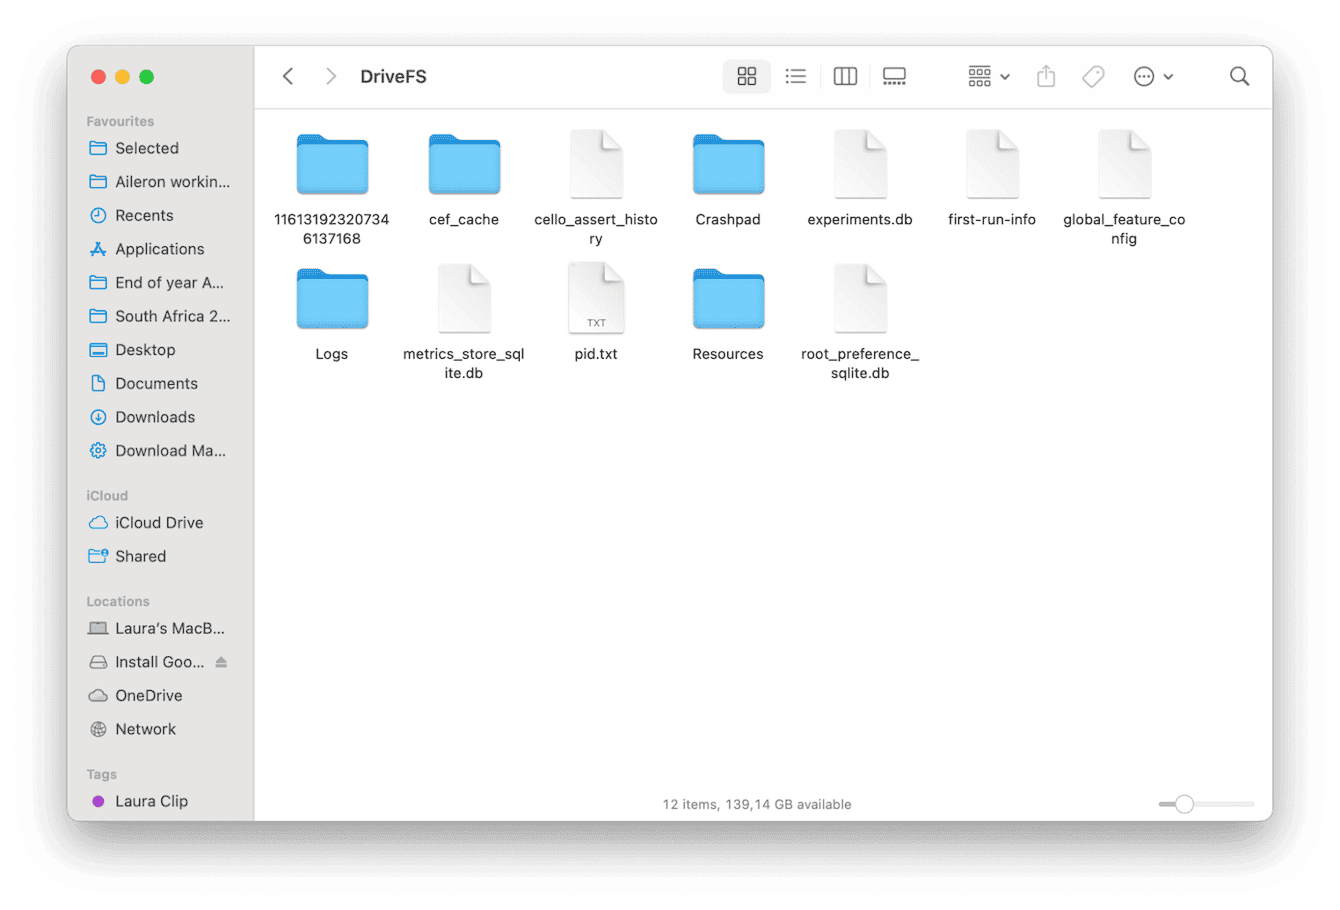Select OneDrive under Locations

click(147, 695)
